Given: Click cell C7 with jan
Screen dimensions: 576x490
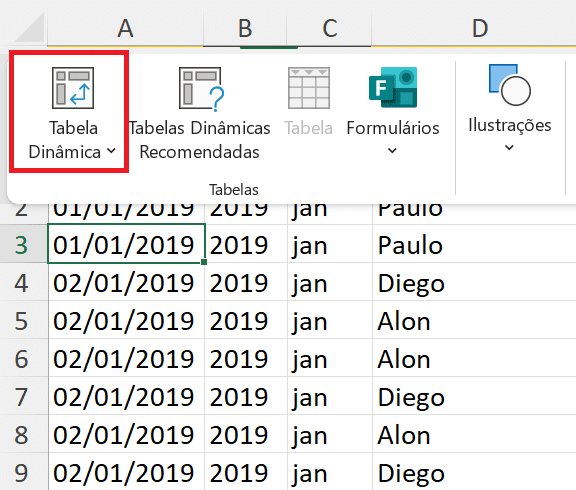Looking at the screenshot, I should tap(330, 397).
